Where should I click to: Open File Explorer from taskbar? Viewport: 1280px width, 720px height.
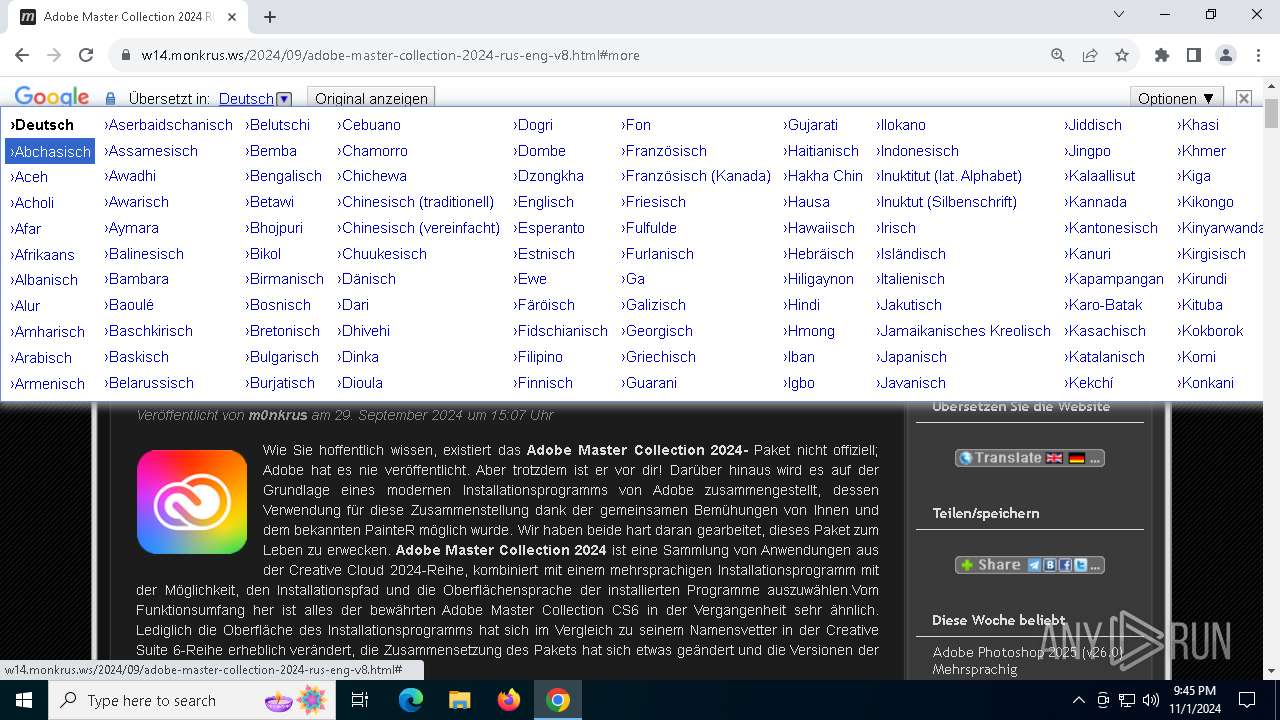tap(459, 700)
